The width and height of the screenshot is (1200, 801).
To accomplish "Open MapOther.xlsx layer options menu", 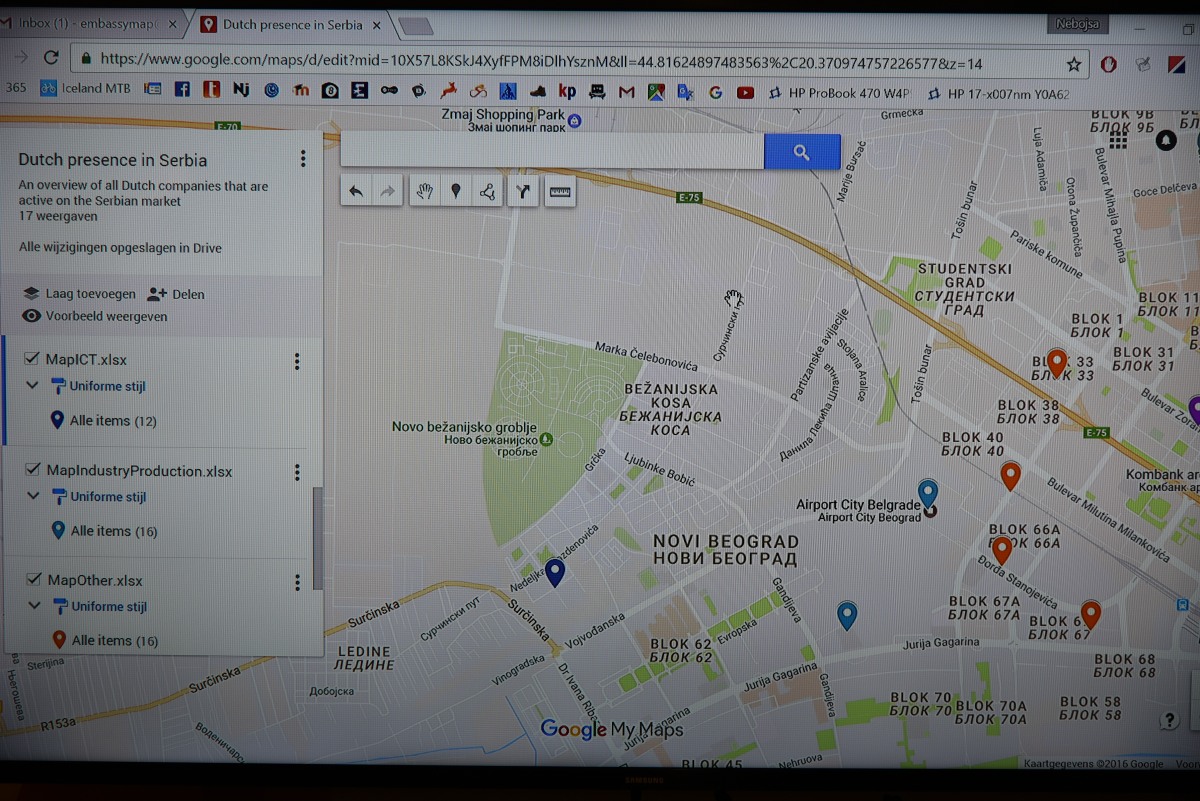I will coord(298,582).
